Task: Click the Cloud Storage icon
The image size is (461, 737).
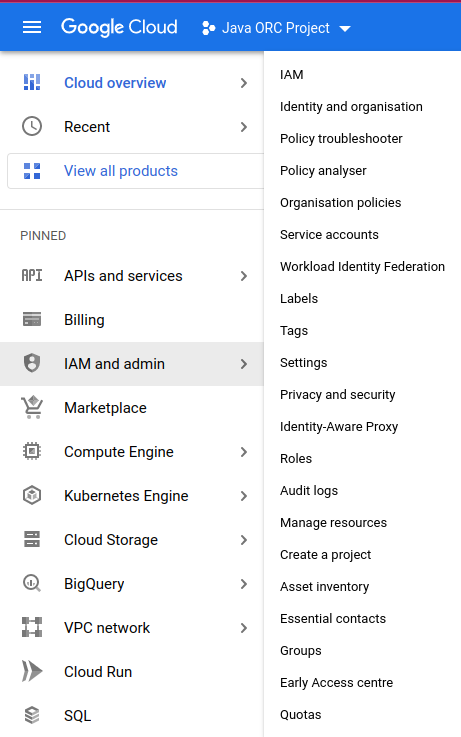Action: tap(32, 539)
